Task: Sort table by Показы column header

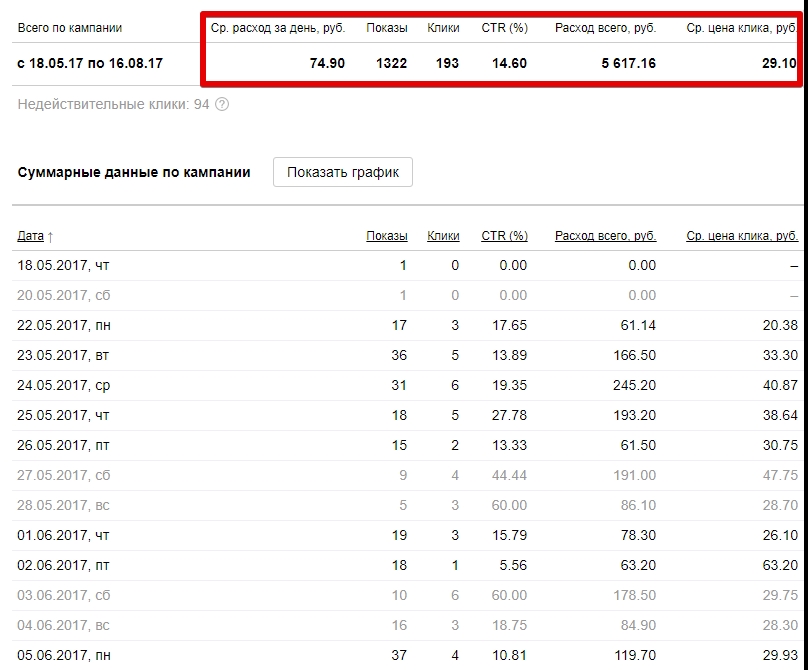Action: coord(386,236)
